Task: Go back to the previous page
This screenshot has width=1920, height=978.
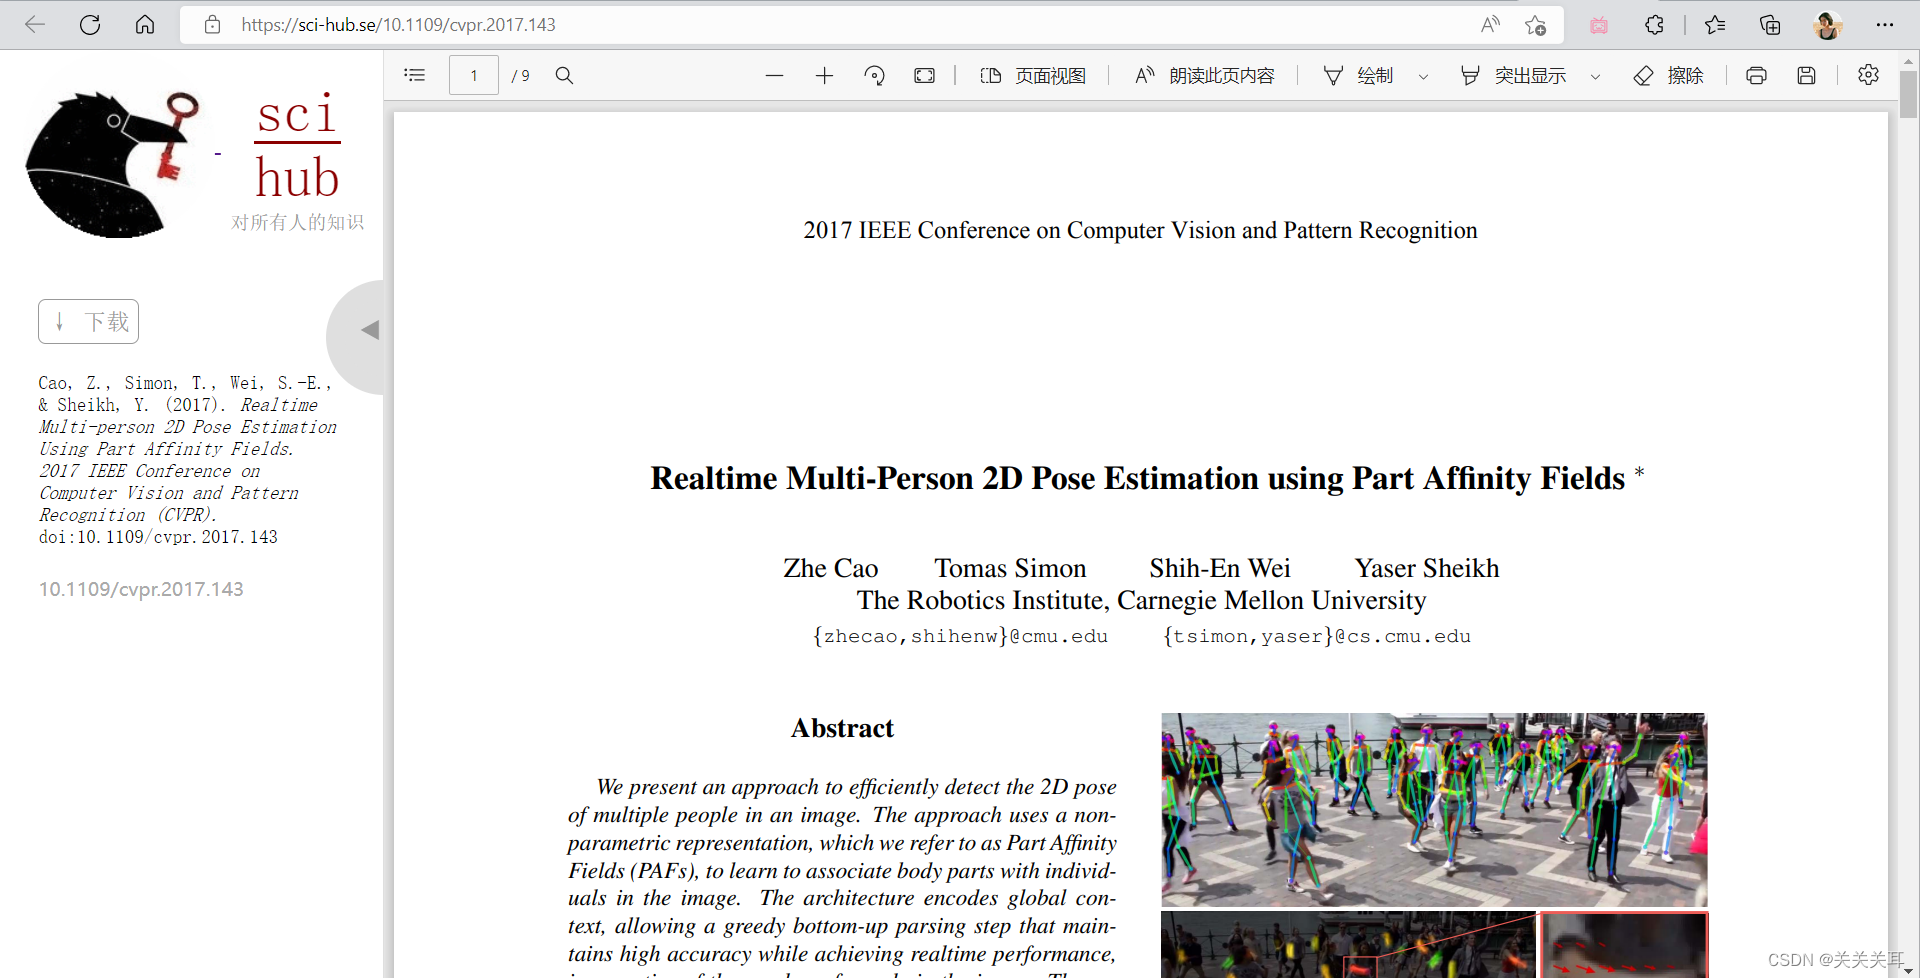Action: click(x=35, y=25)
